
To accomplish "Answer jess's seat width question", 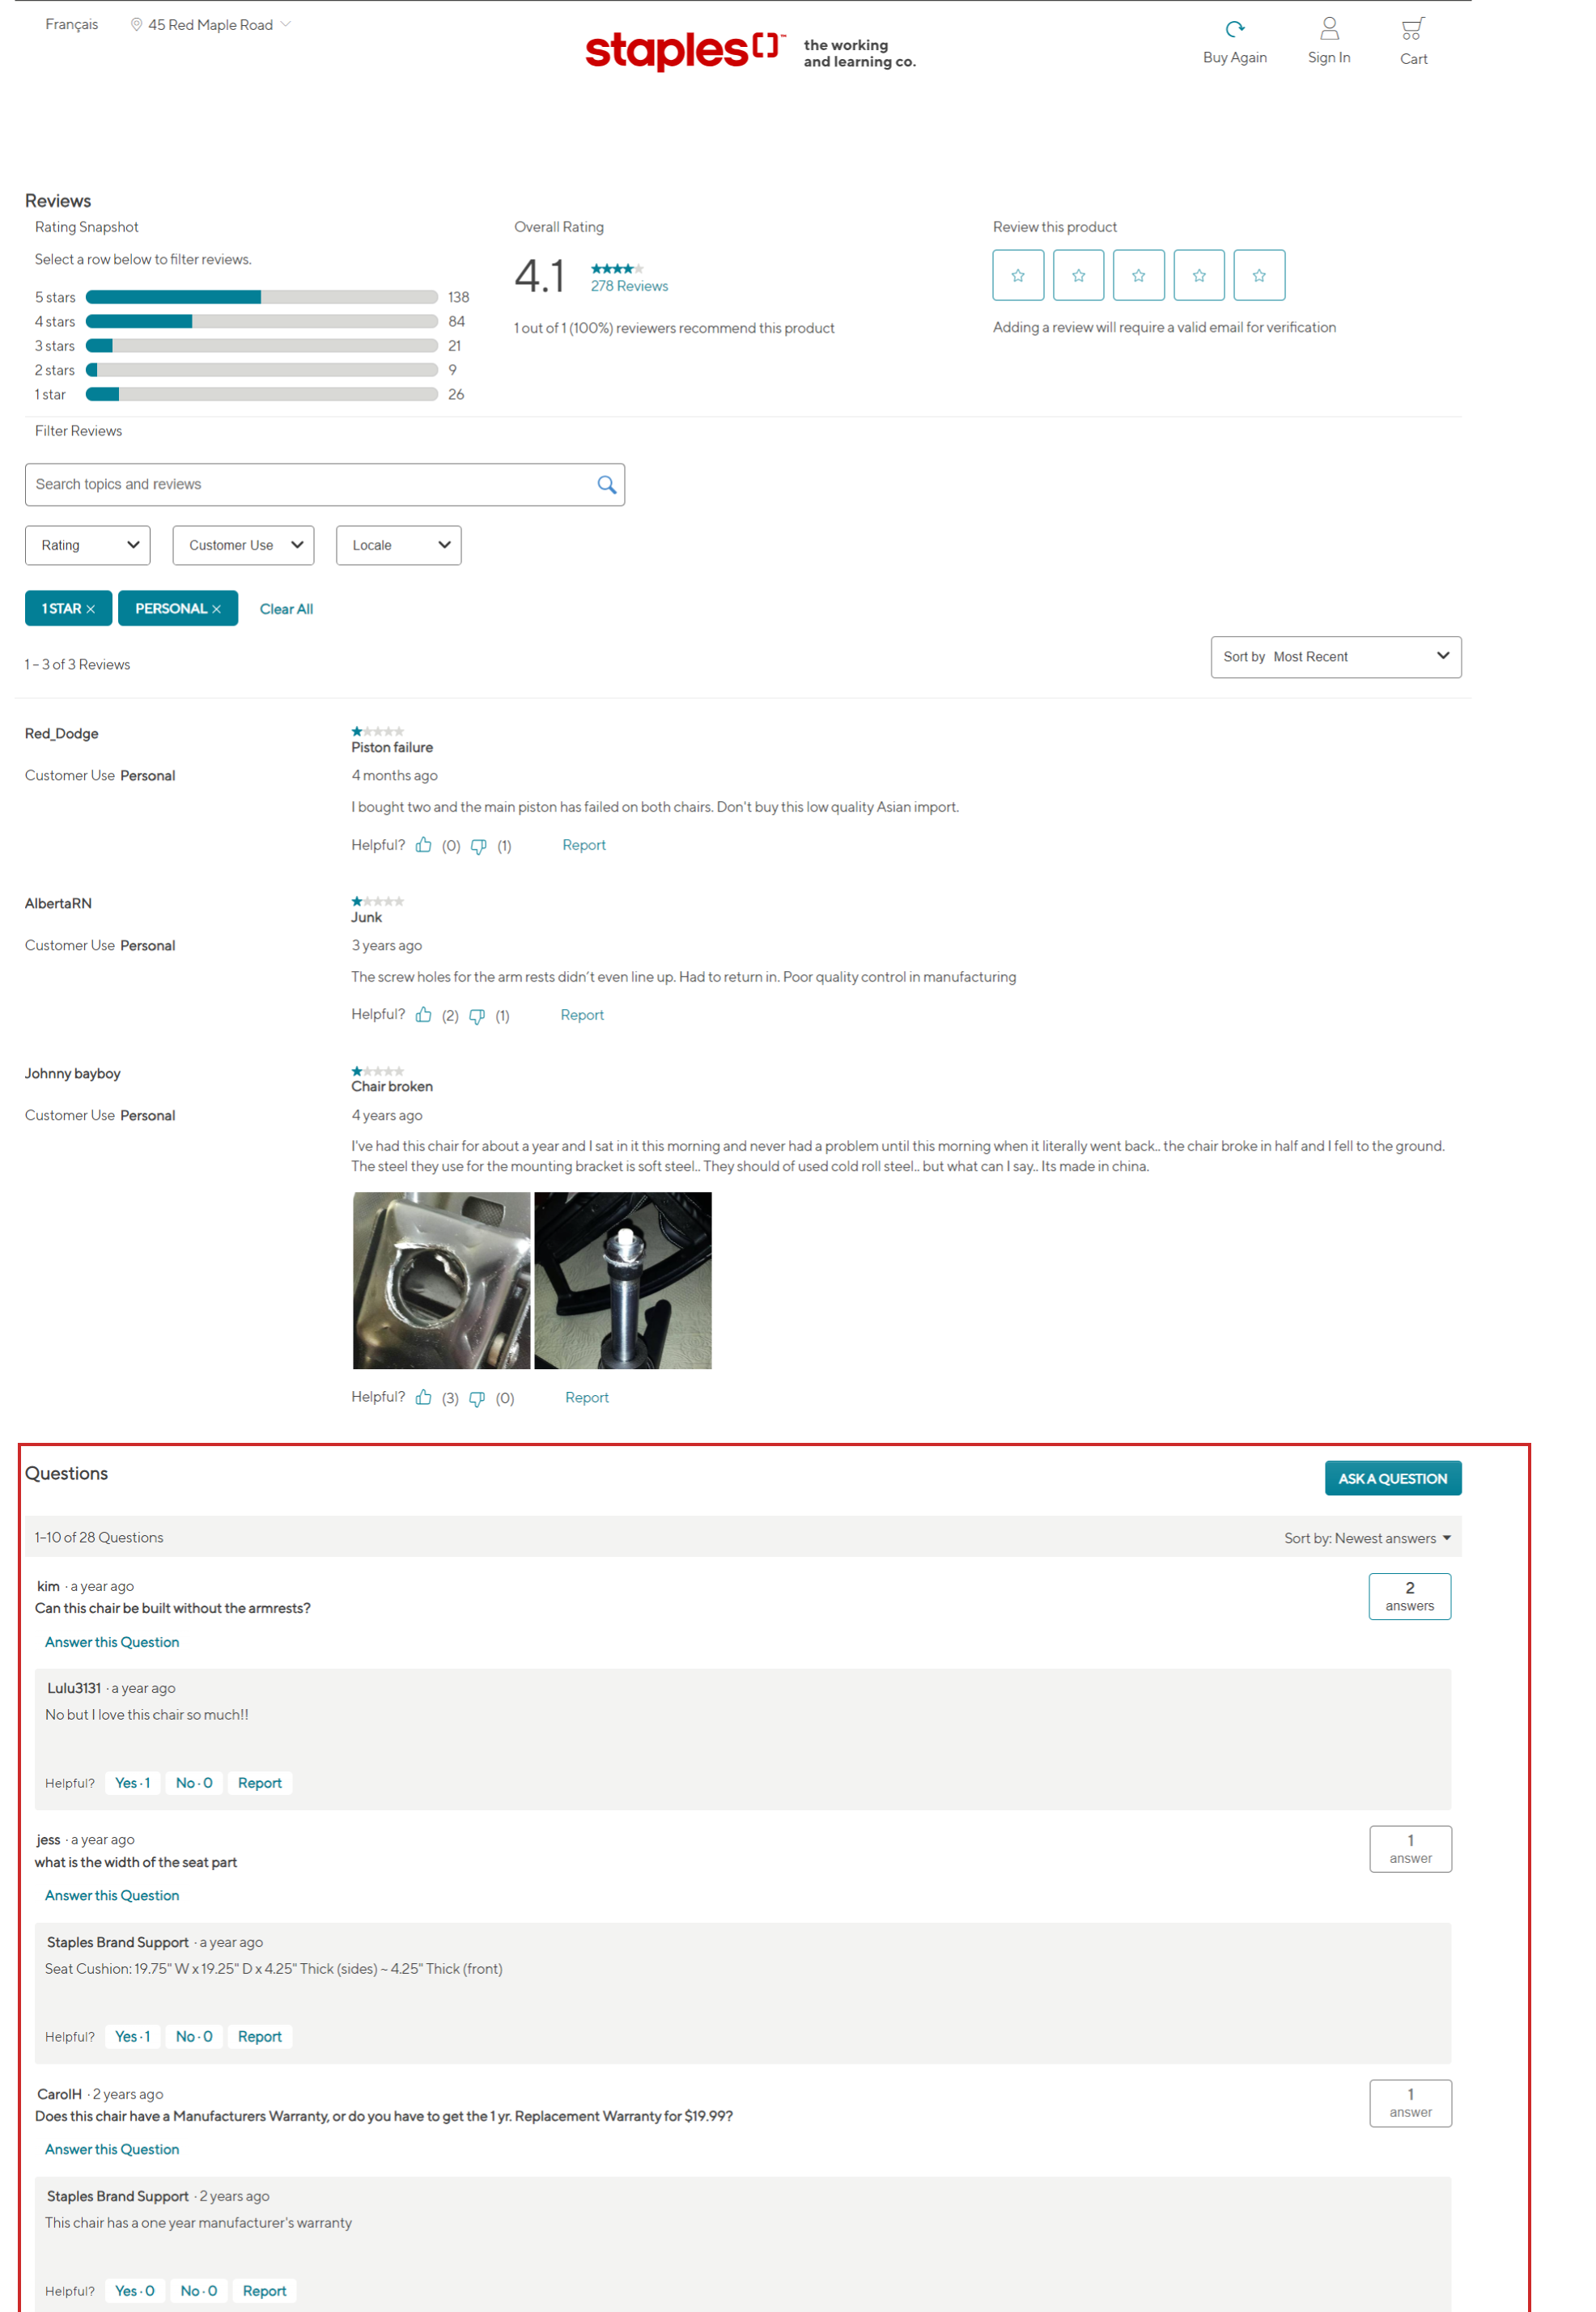I will tap(111, 1895).
